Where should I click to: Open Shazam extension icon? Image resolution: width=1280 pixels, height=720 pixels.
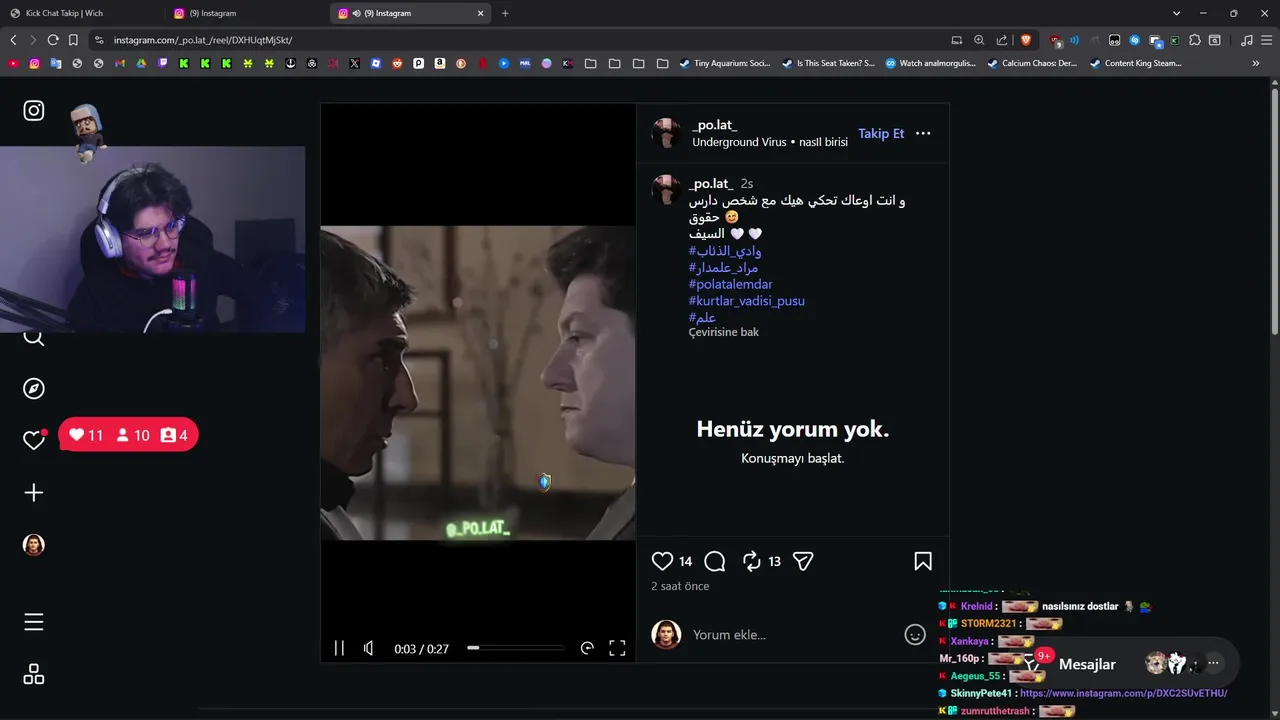tap(1135, 40)
